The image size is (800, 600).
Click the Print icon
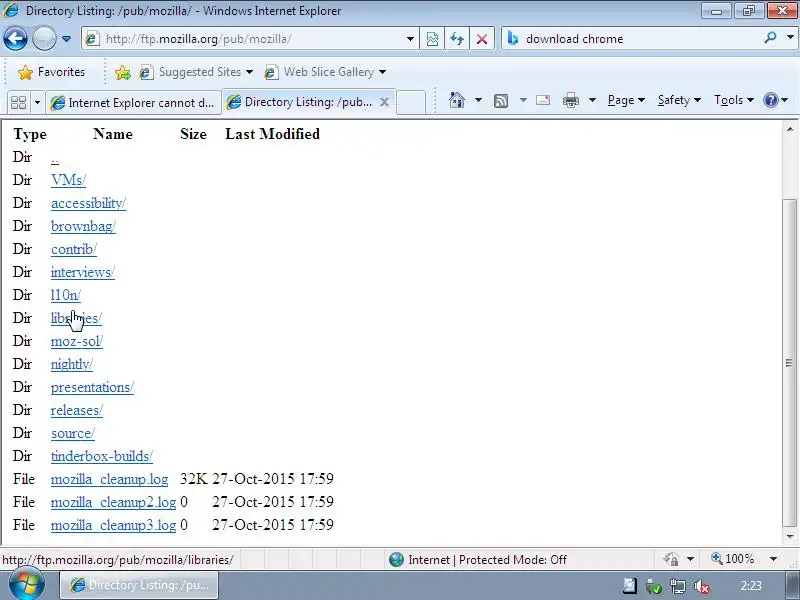[570, 100]
